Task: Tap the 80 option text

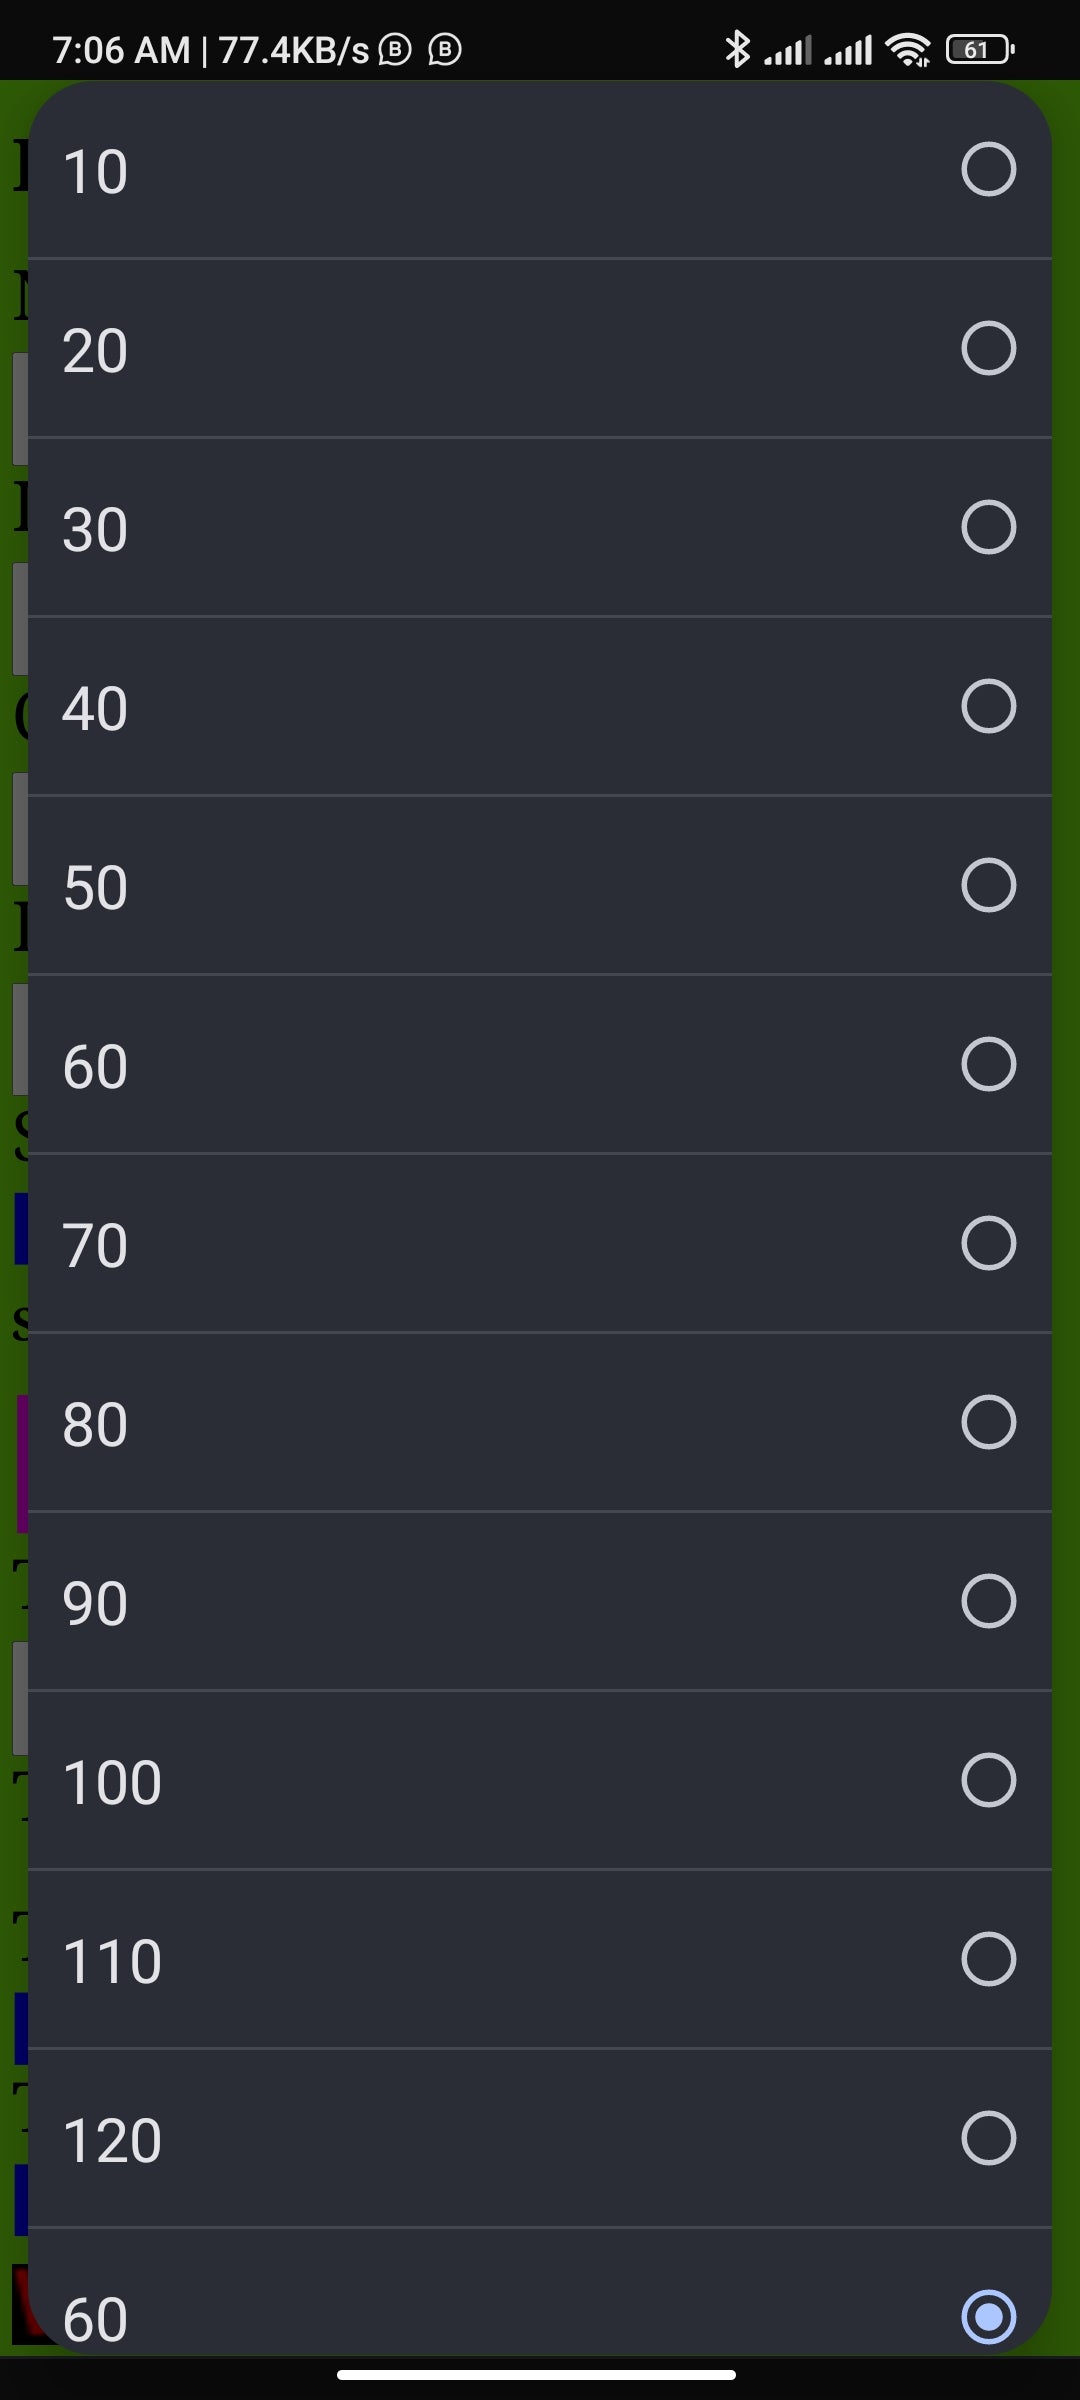Action: point(95,1424)
